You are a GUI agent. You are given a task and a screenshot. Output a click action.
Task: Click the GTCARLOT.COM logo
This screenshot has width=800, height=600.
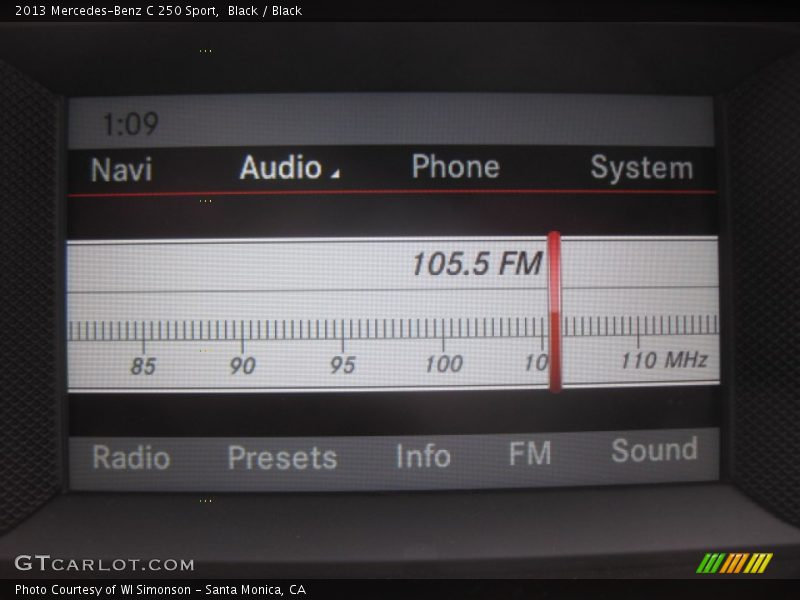(104, 564)
